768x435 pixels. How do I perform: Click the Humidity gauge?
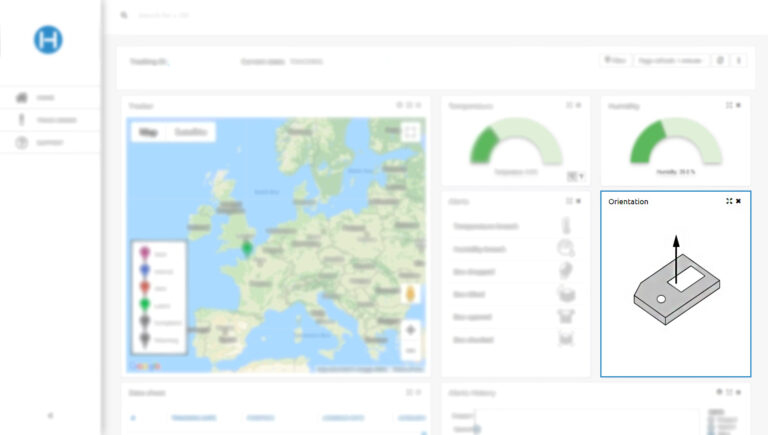click(x=676, y=141)
